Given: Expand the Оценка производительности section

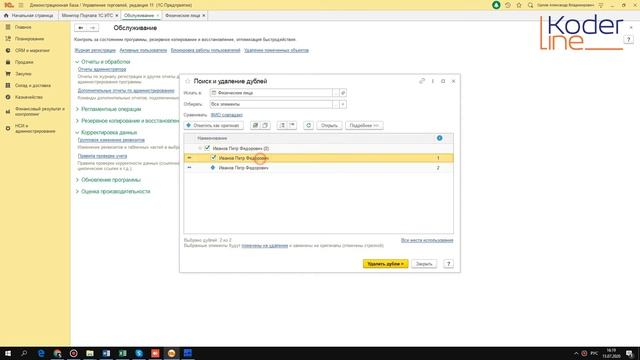Looking at the screenshot, I should click(x=77, y=191).
